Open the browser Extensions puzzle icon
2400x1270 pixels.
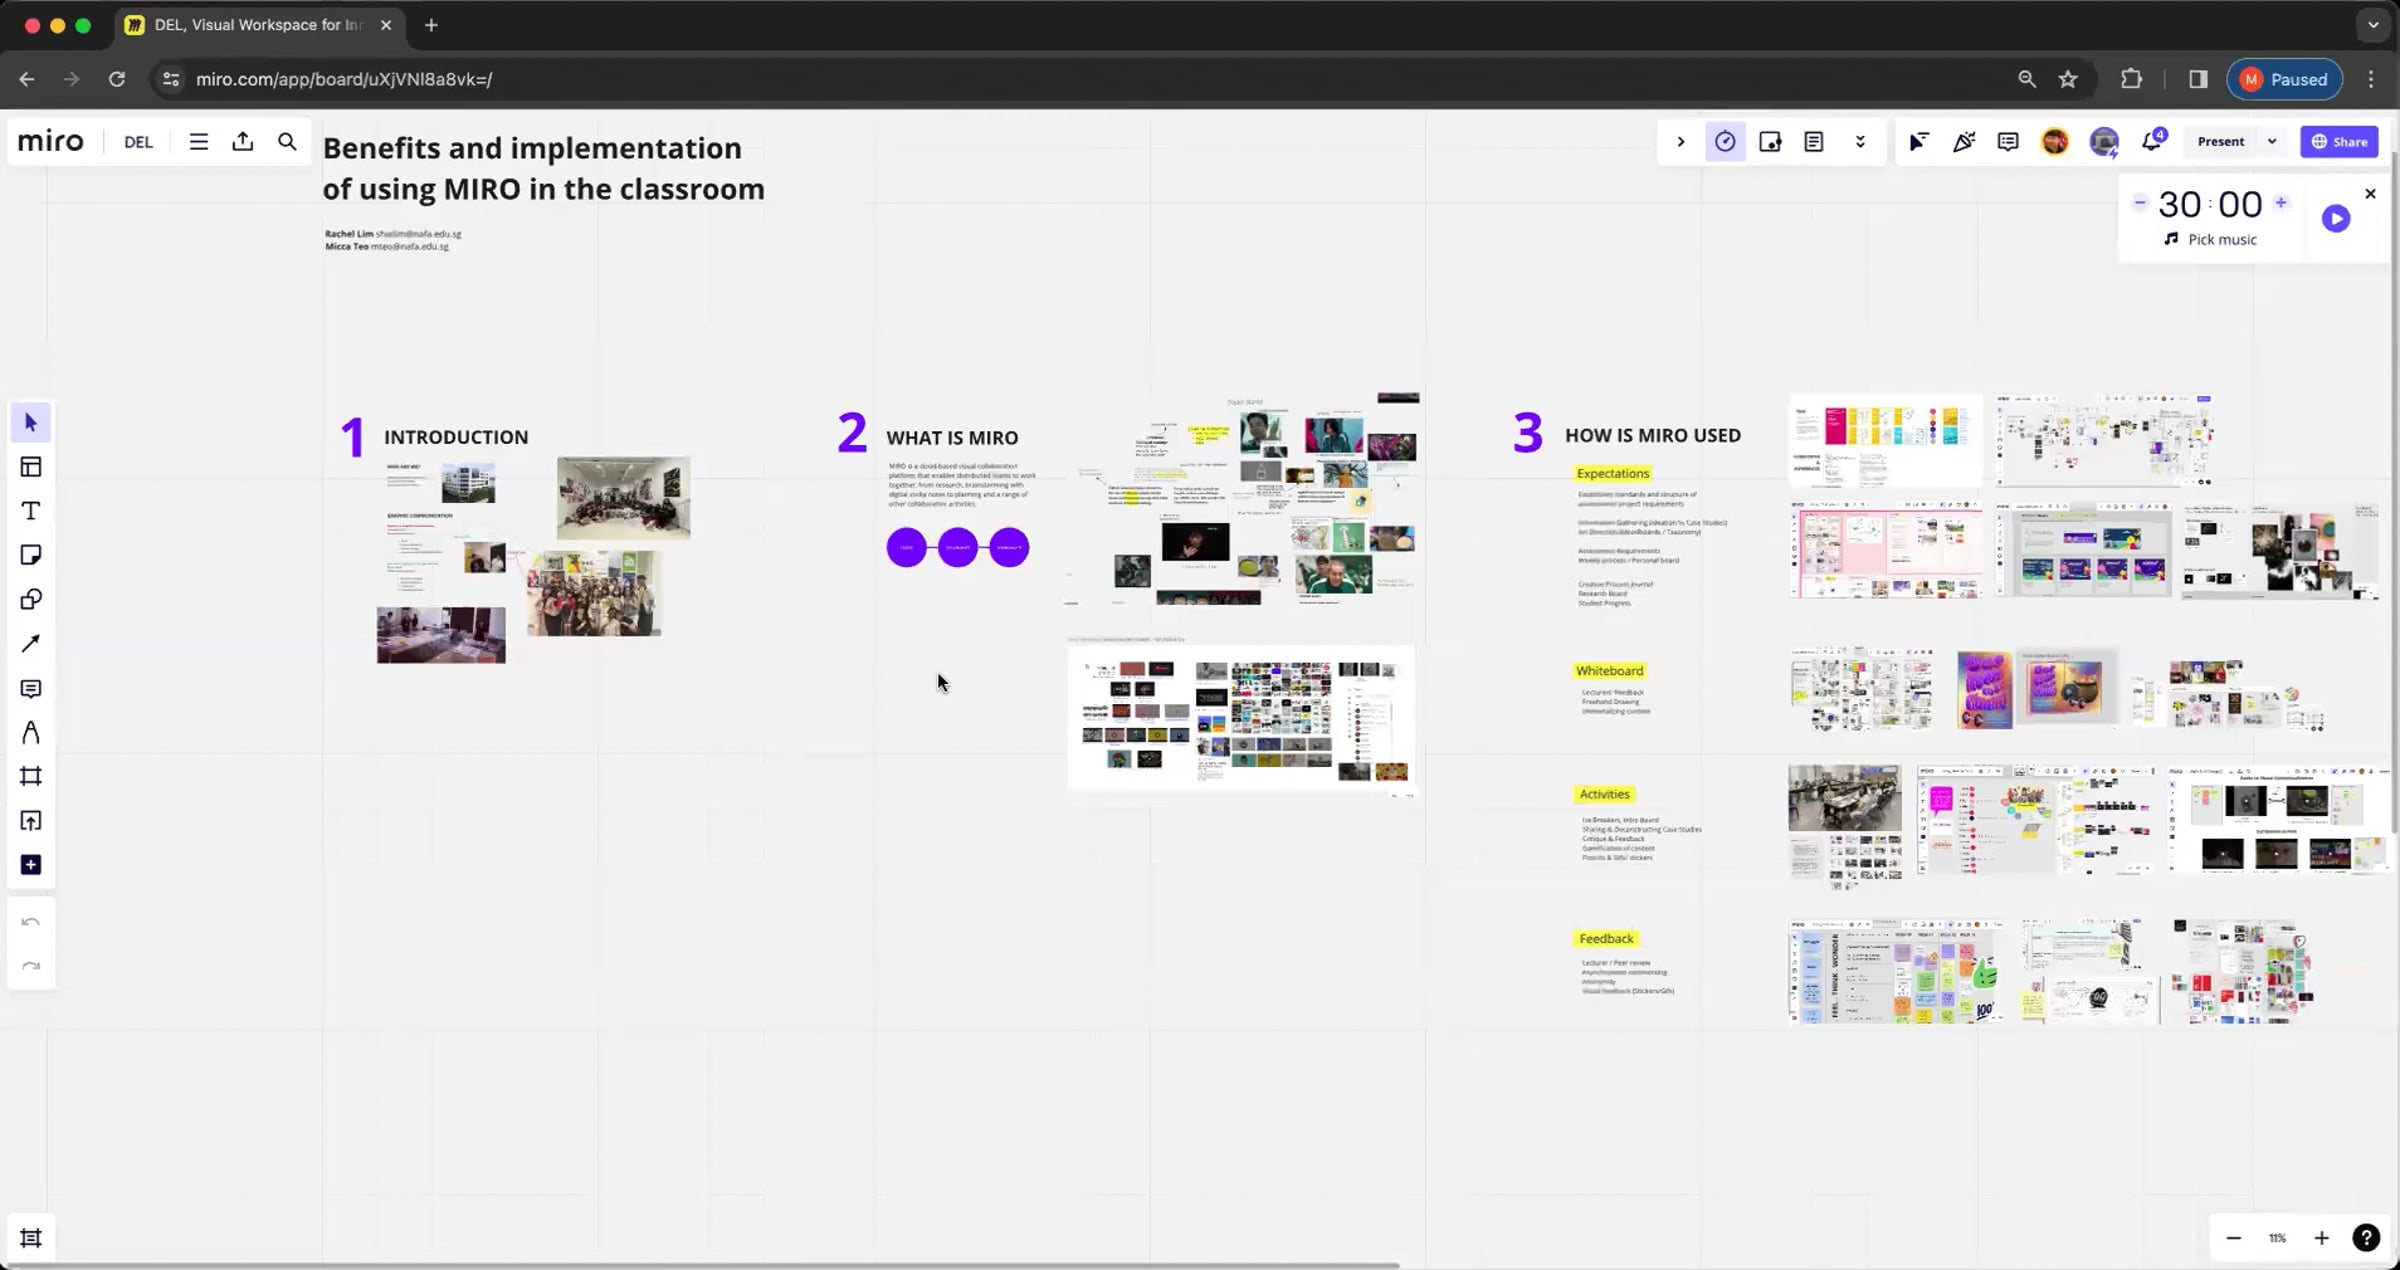(2132, 79)
